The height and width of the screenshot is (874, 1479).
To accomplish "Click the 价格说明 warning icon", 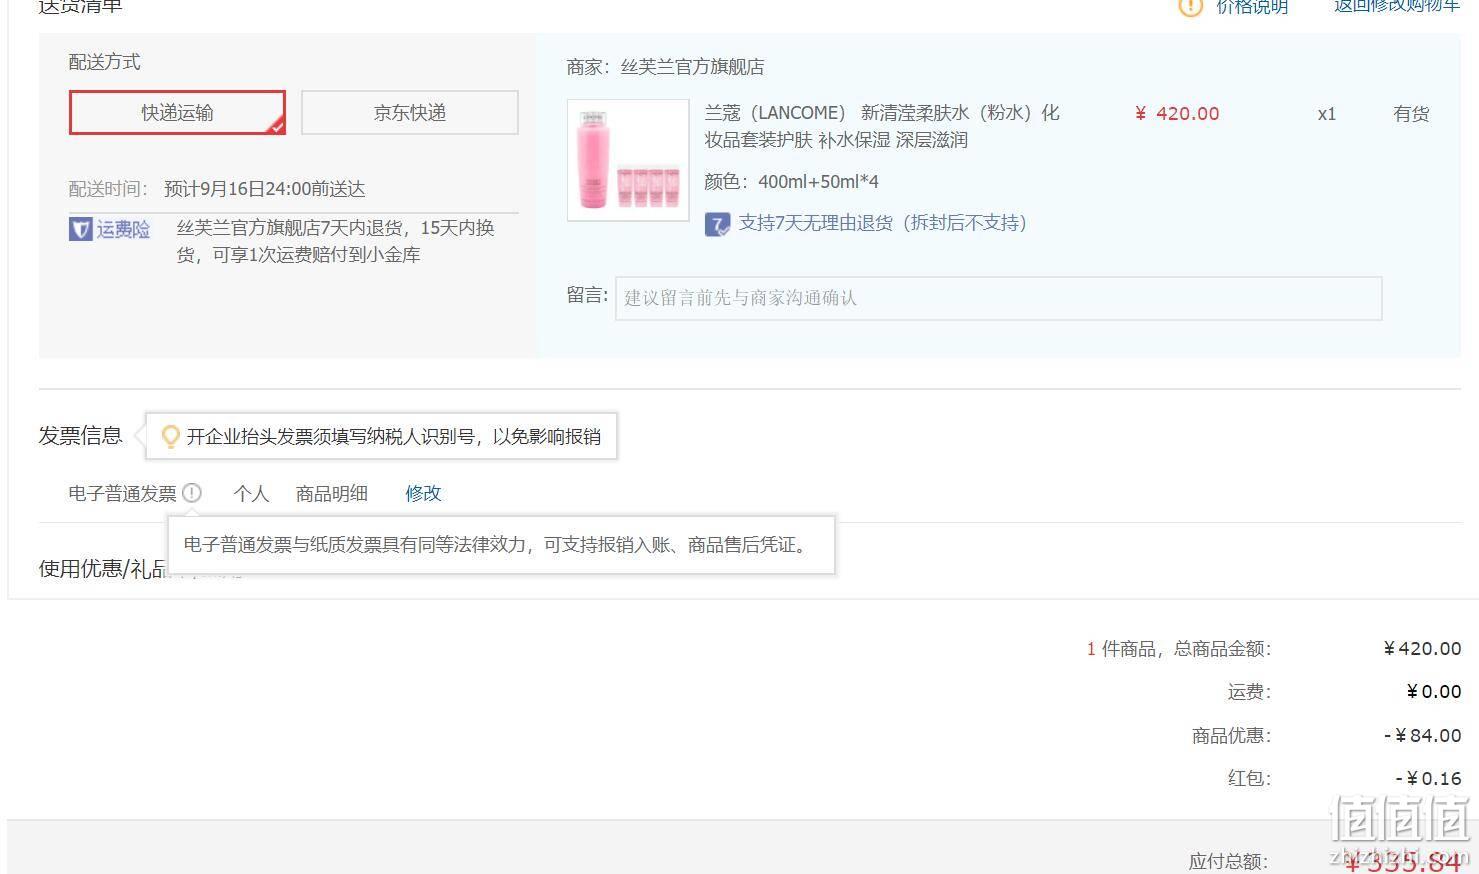I will click(x=1190, y=8).
